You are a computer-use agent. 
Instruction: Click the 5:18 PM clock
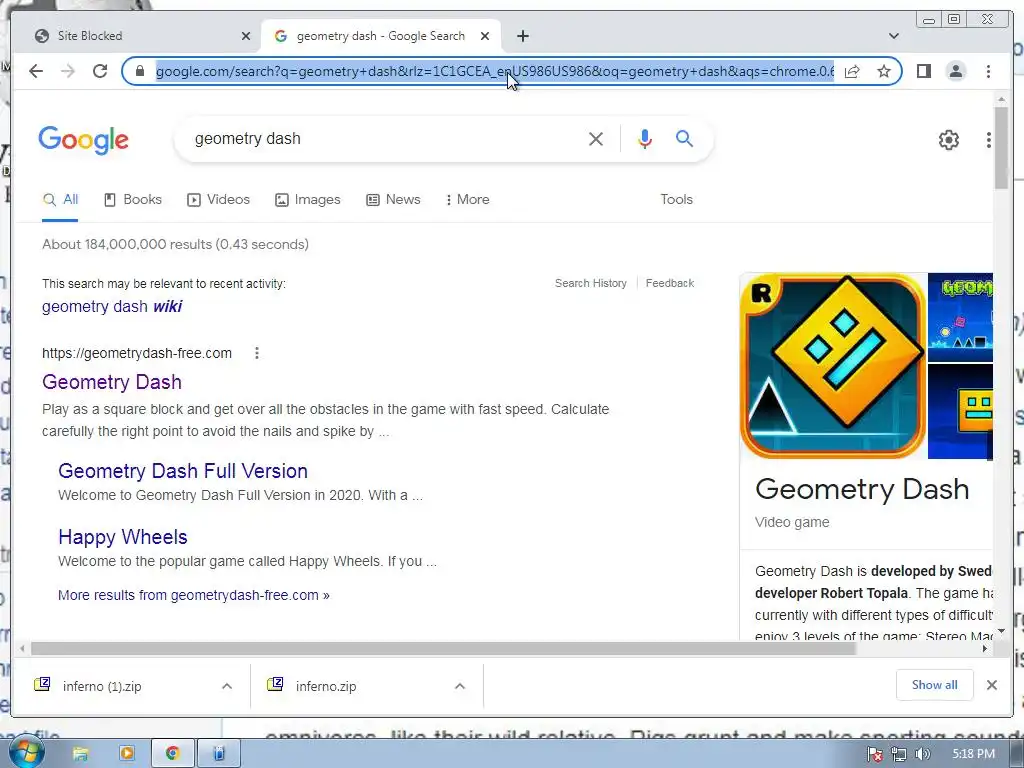(x=973, y=754)
